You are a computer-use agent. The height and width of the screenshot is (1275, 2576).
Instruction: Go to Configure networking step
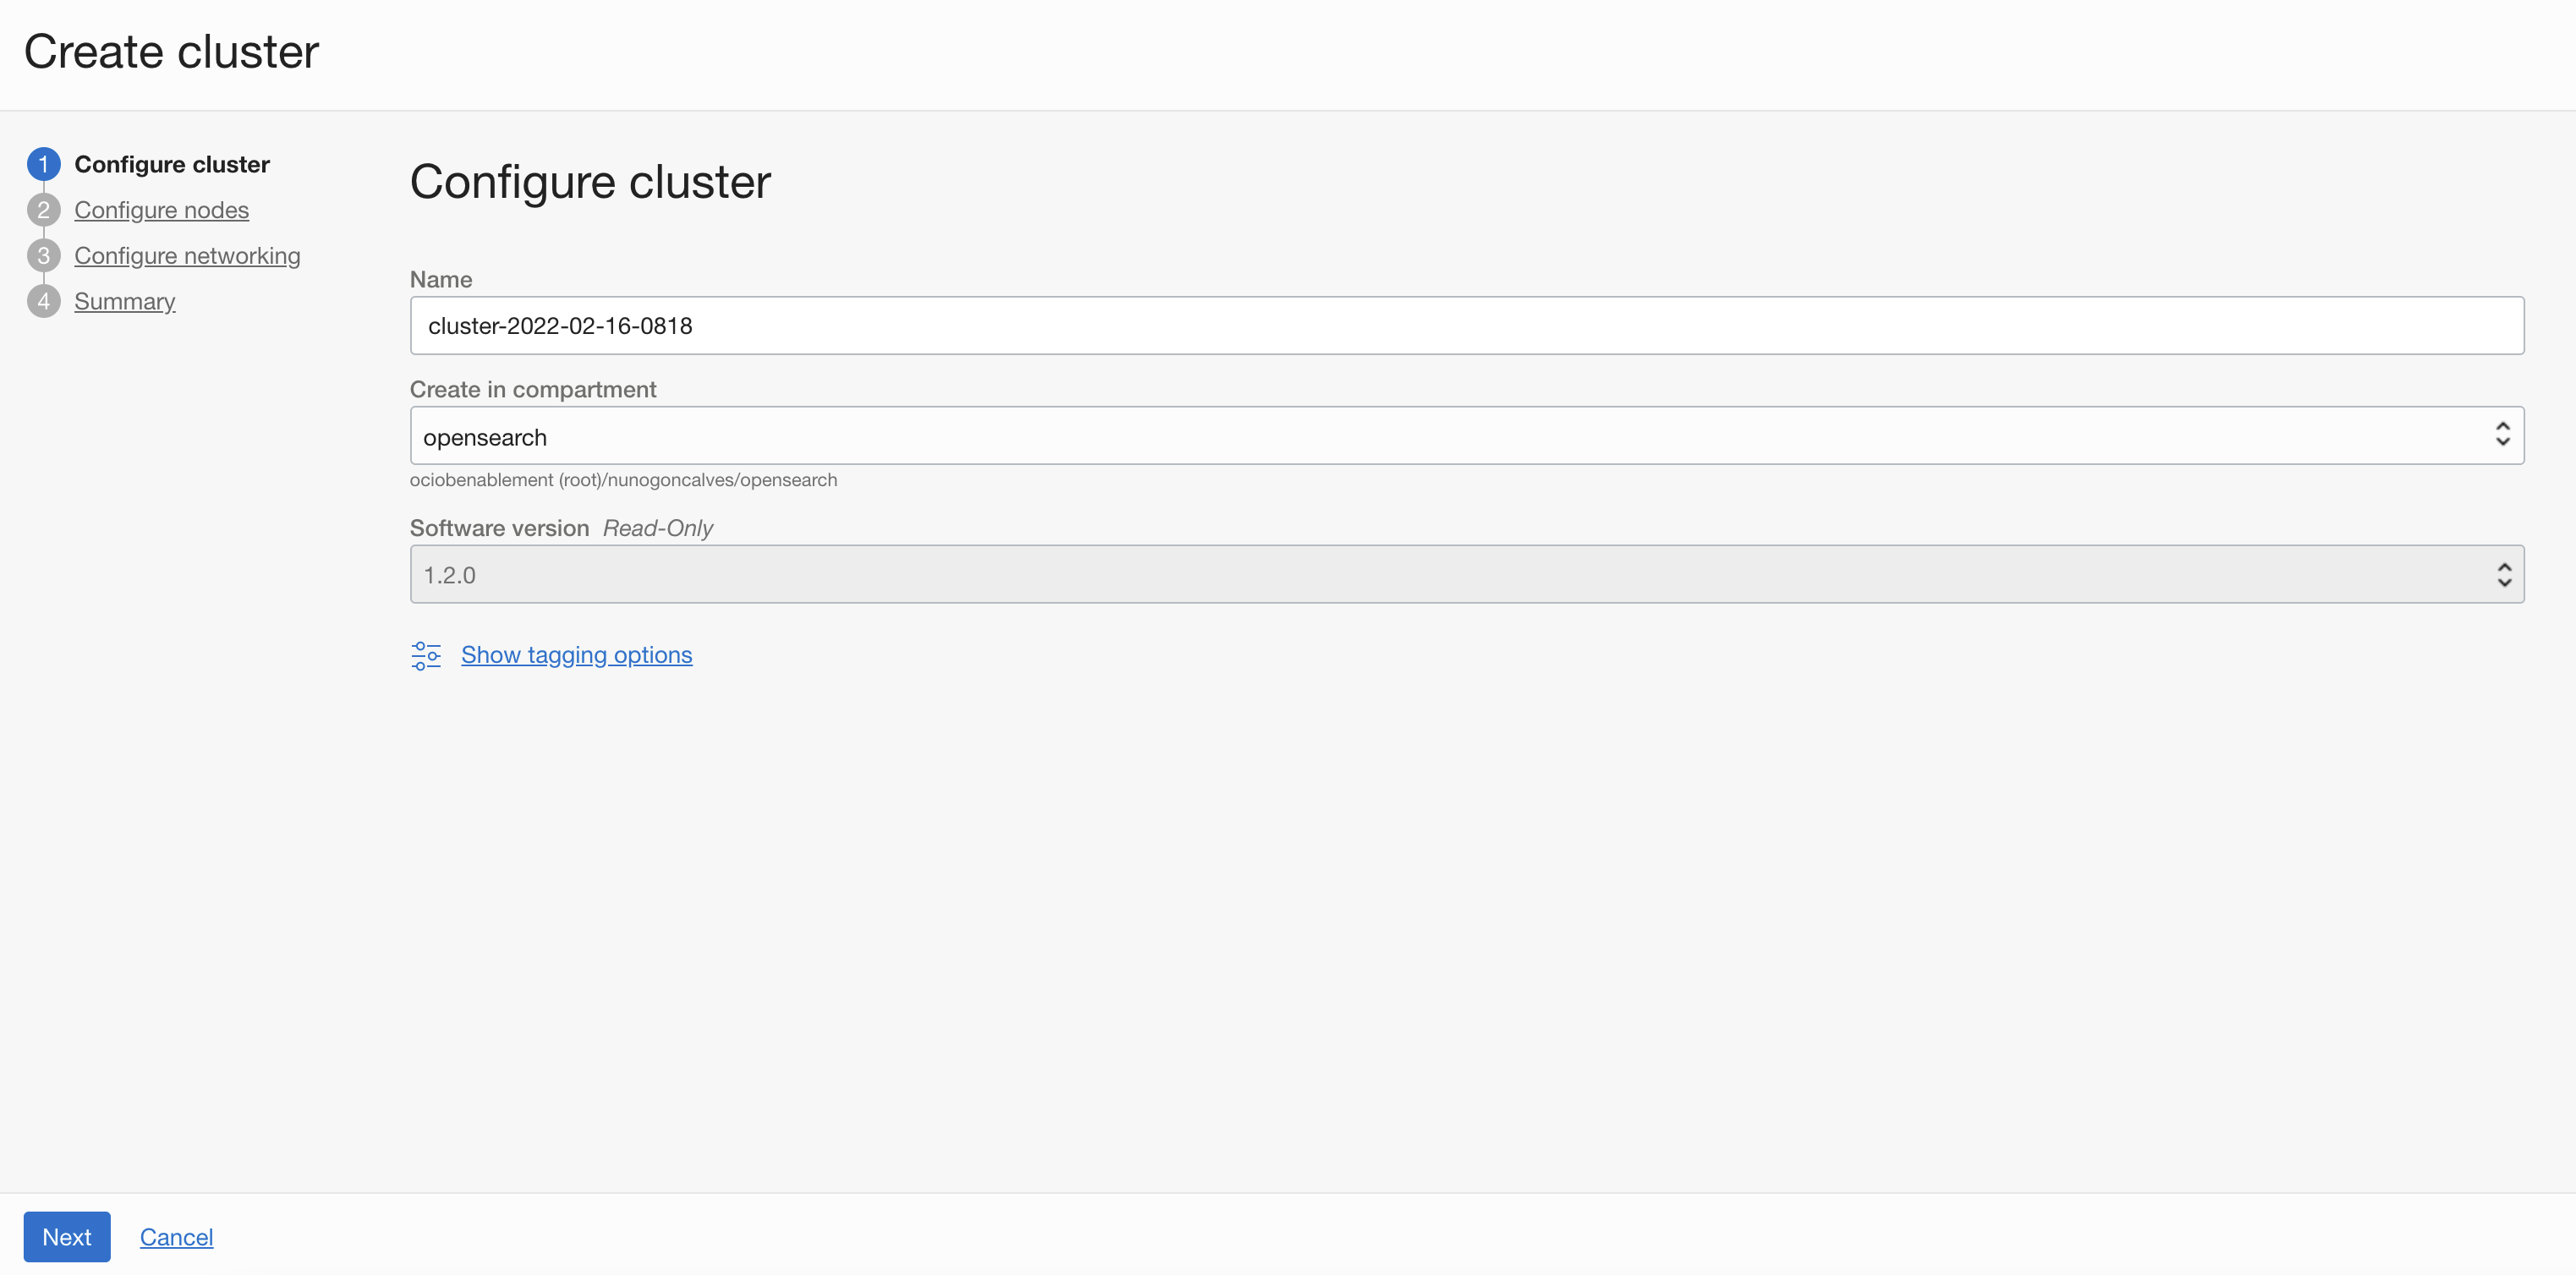point(187,256)
